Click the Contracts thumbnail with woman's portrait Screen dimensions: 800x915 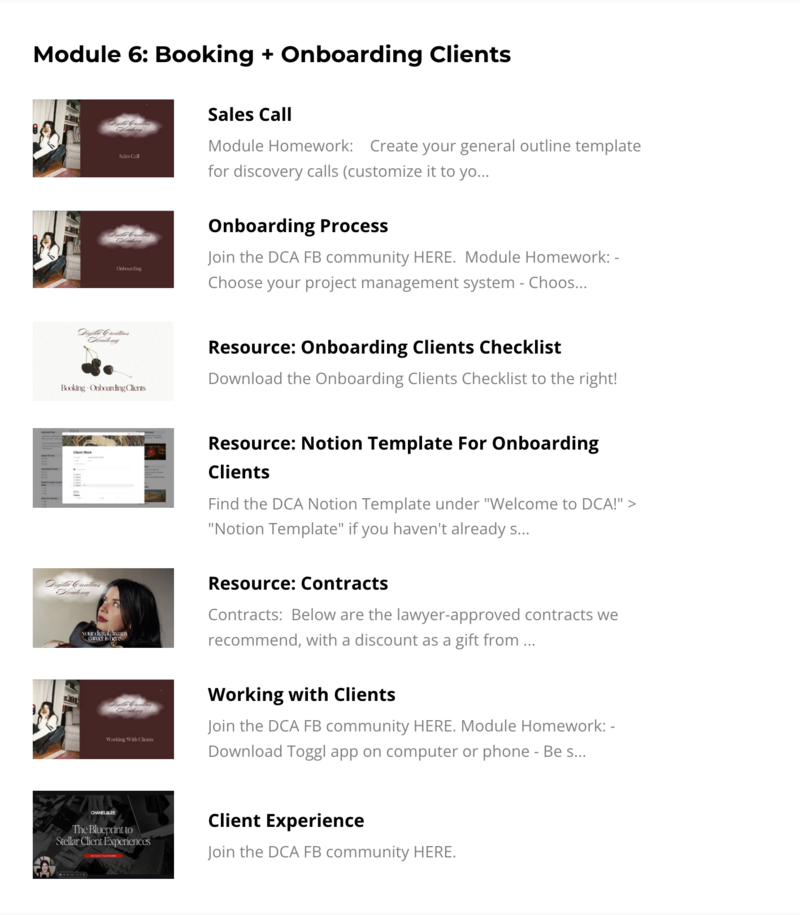click(103, 608)
